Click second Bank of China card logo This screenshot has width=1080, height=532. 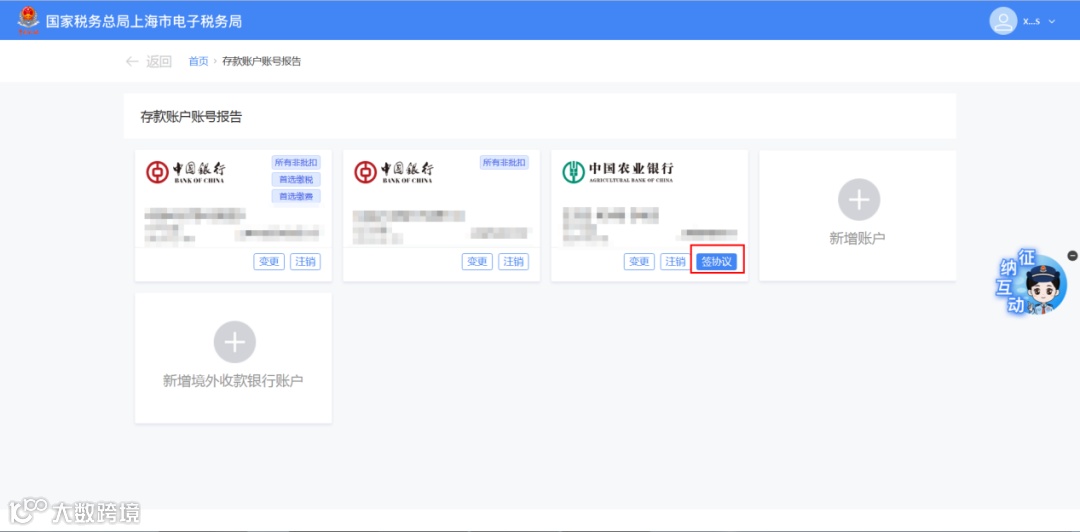393,172
